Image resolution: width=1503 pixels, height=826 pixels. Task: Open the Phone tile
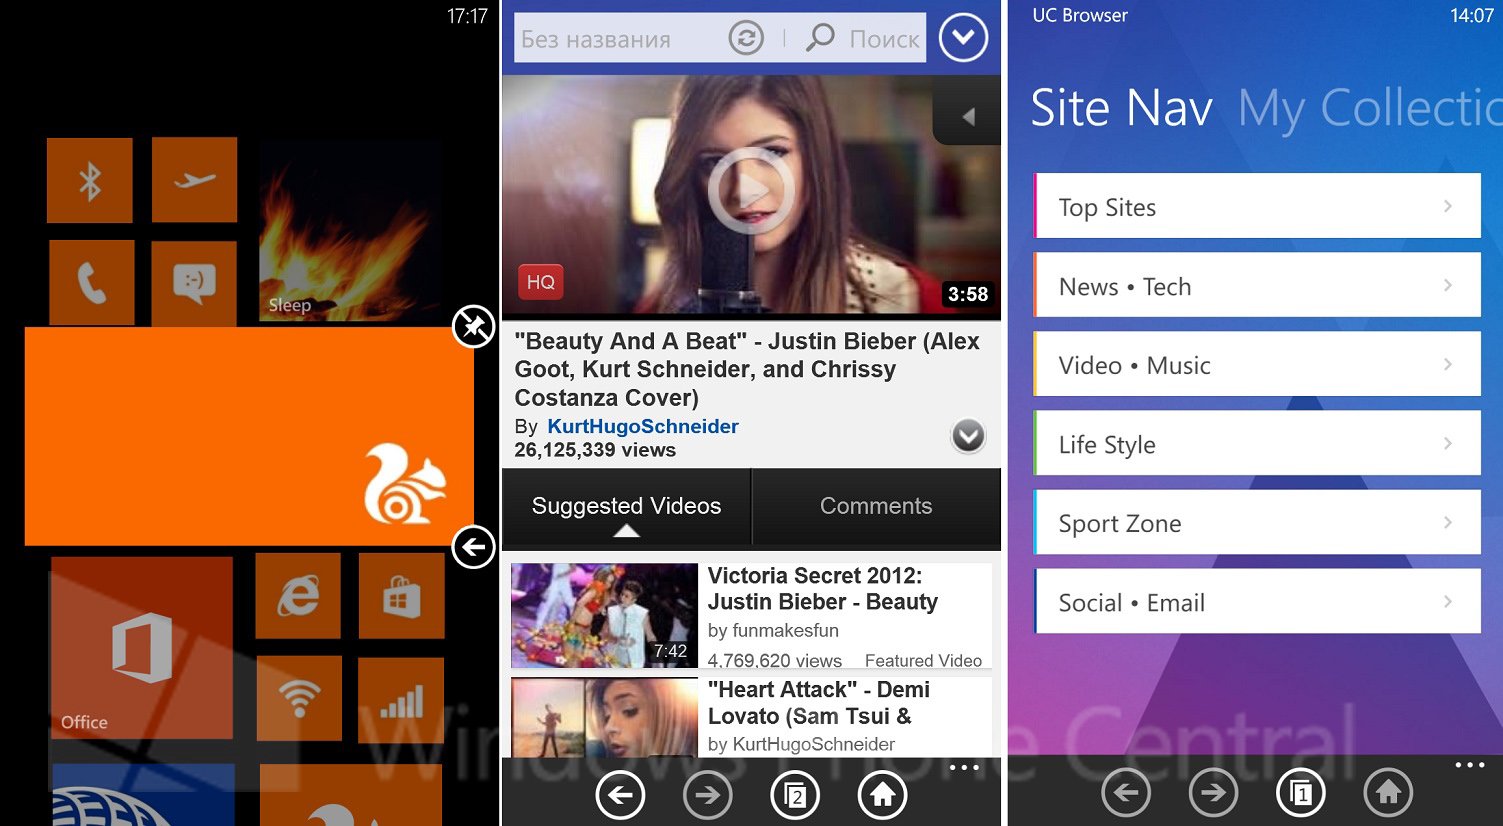[x=91, y=283]
